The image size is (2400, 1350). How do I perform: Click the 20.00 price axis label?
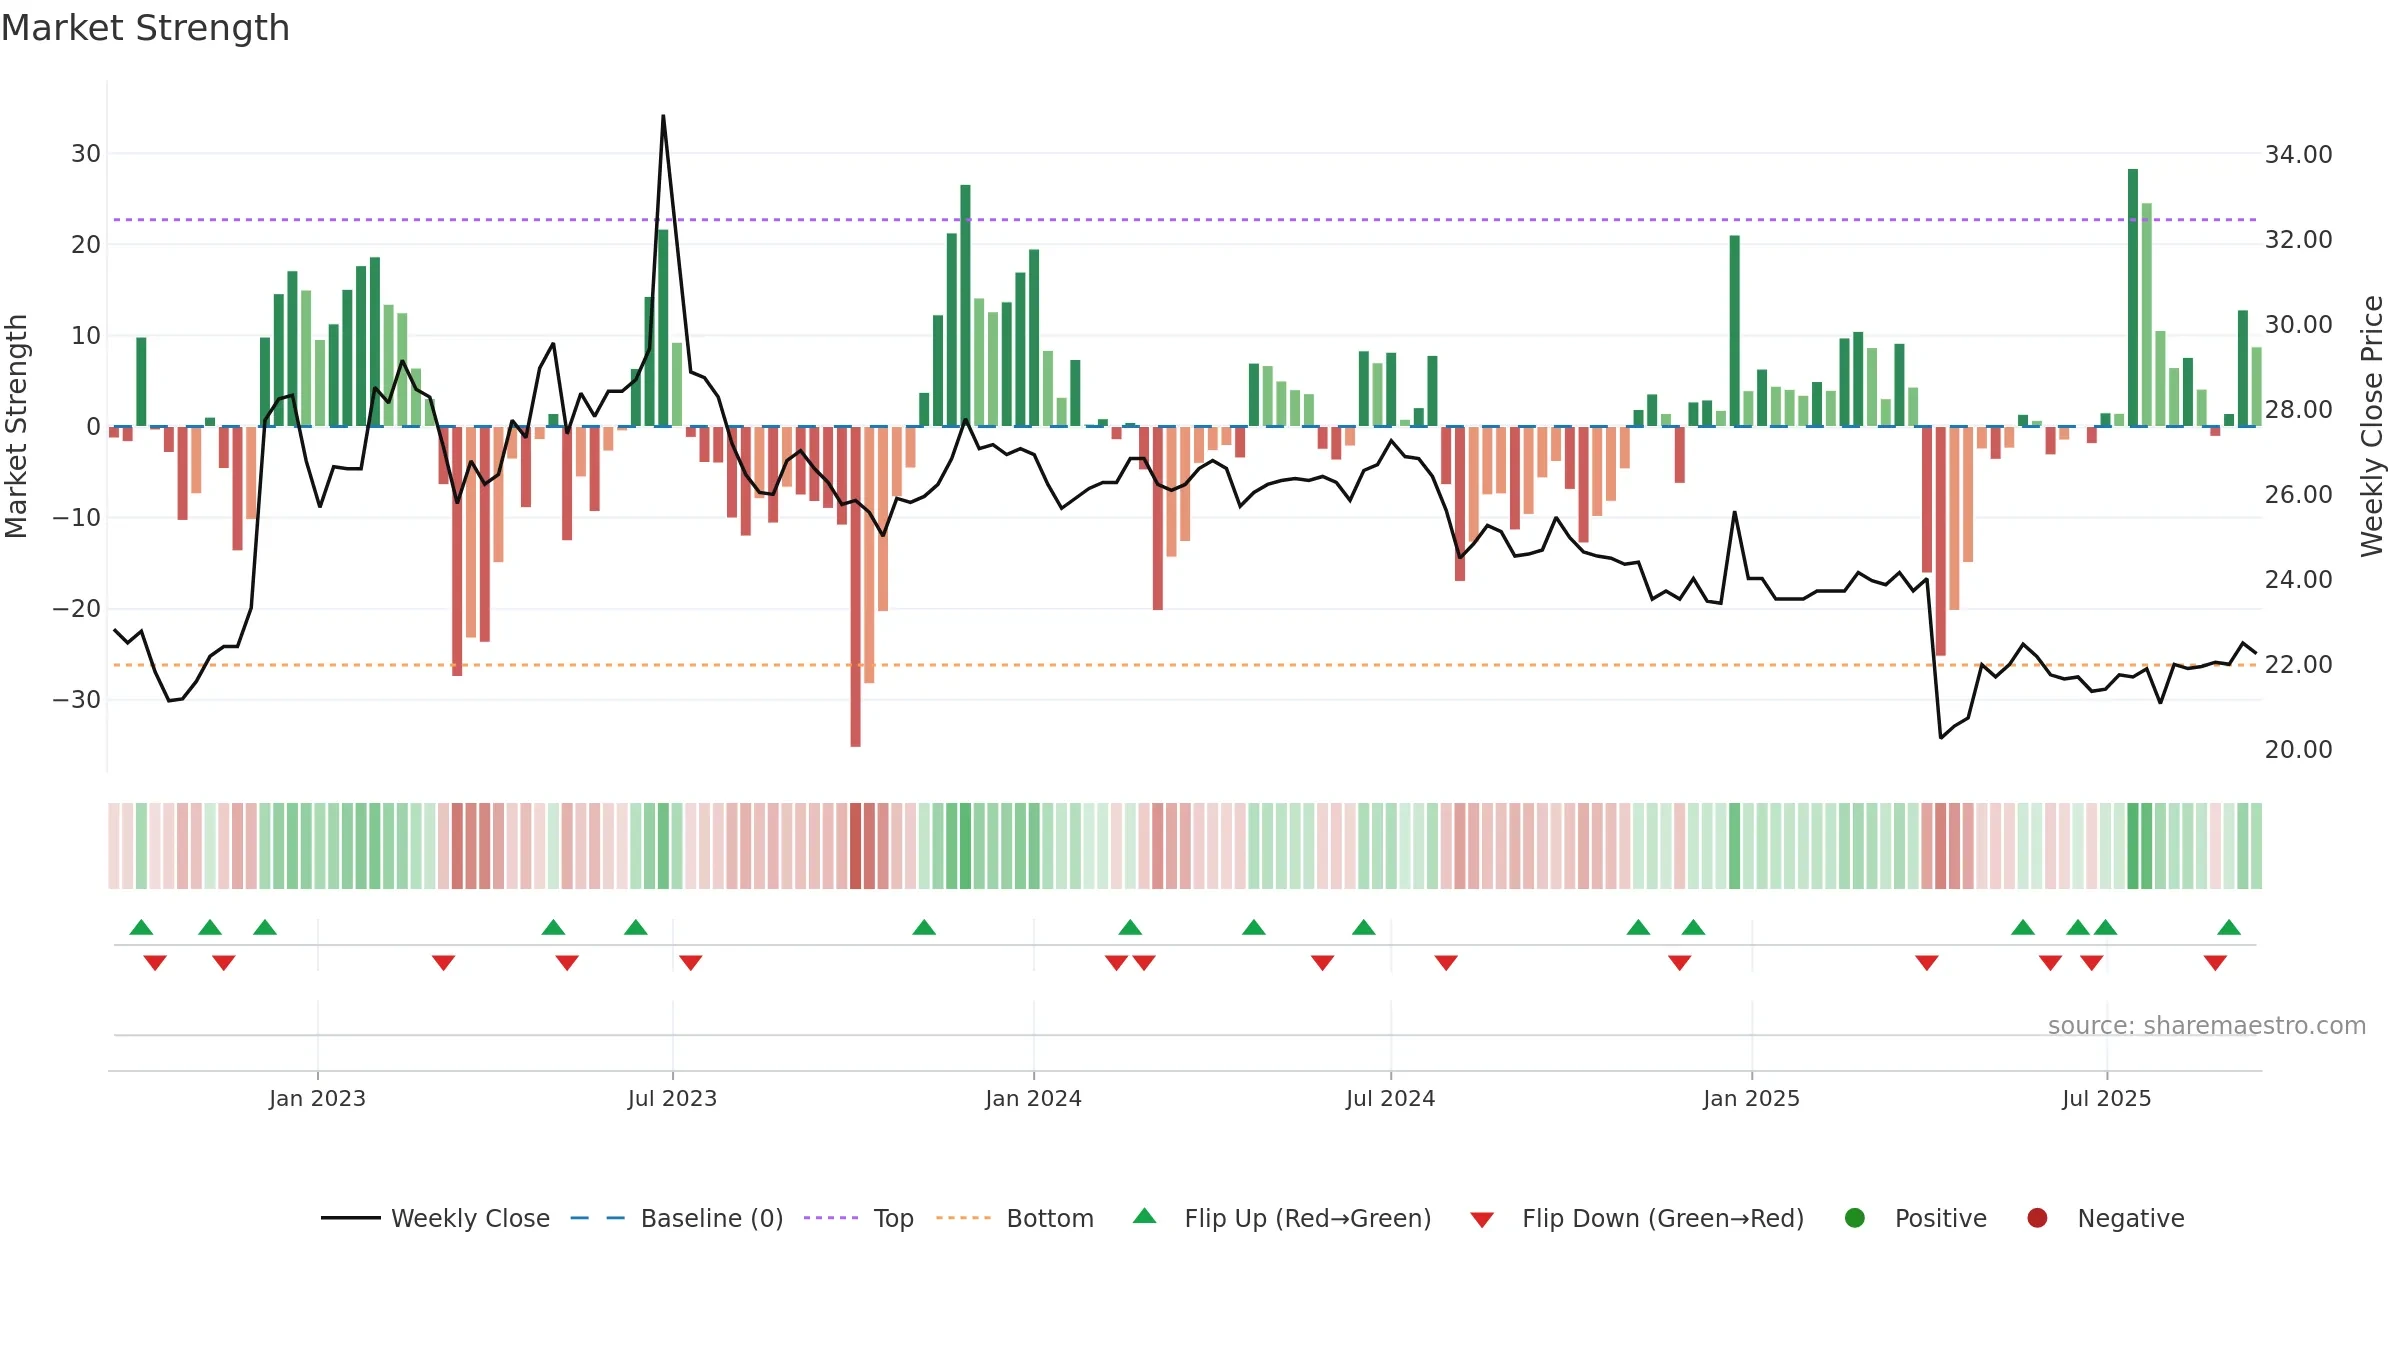click(x=2298, y=750)
